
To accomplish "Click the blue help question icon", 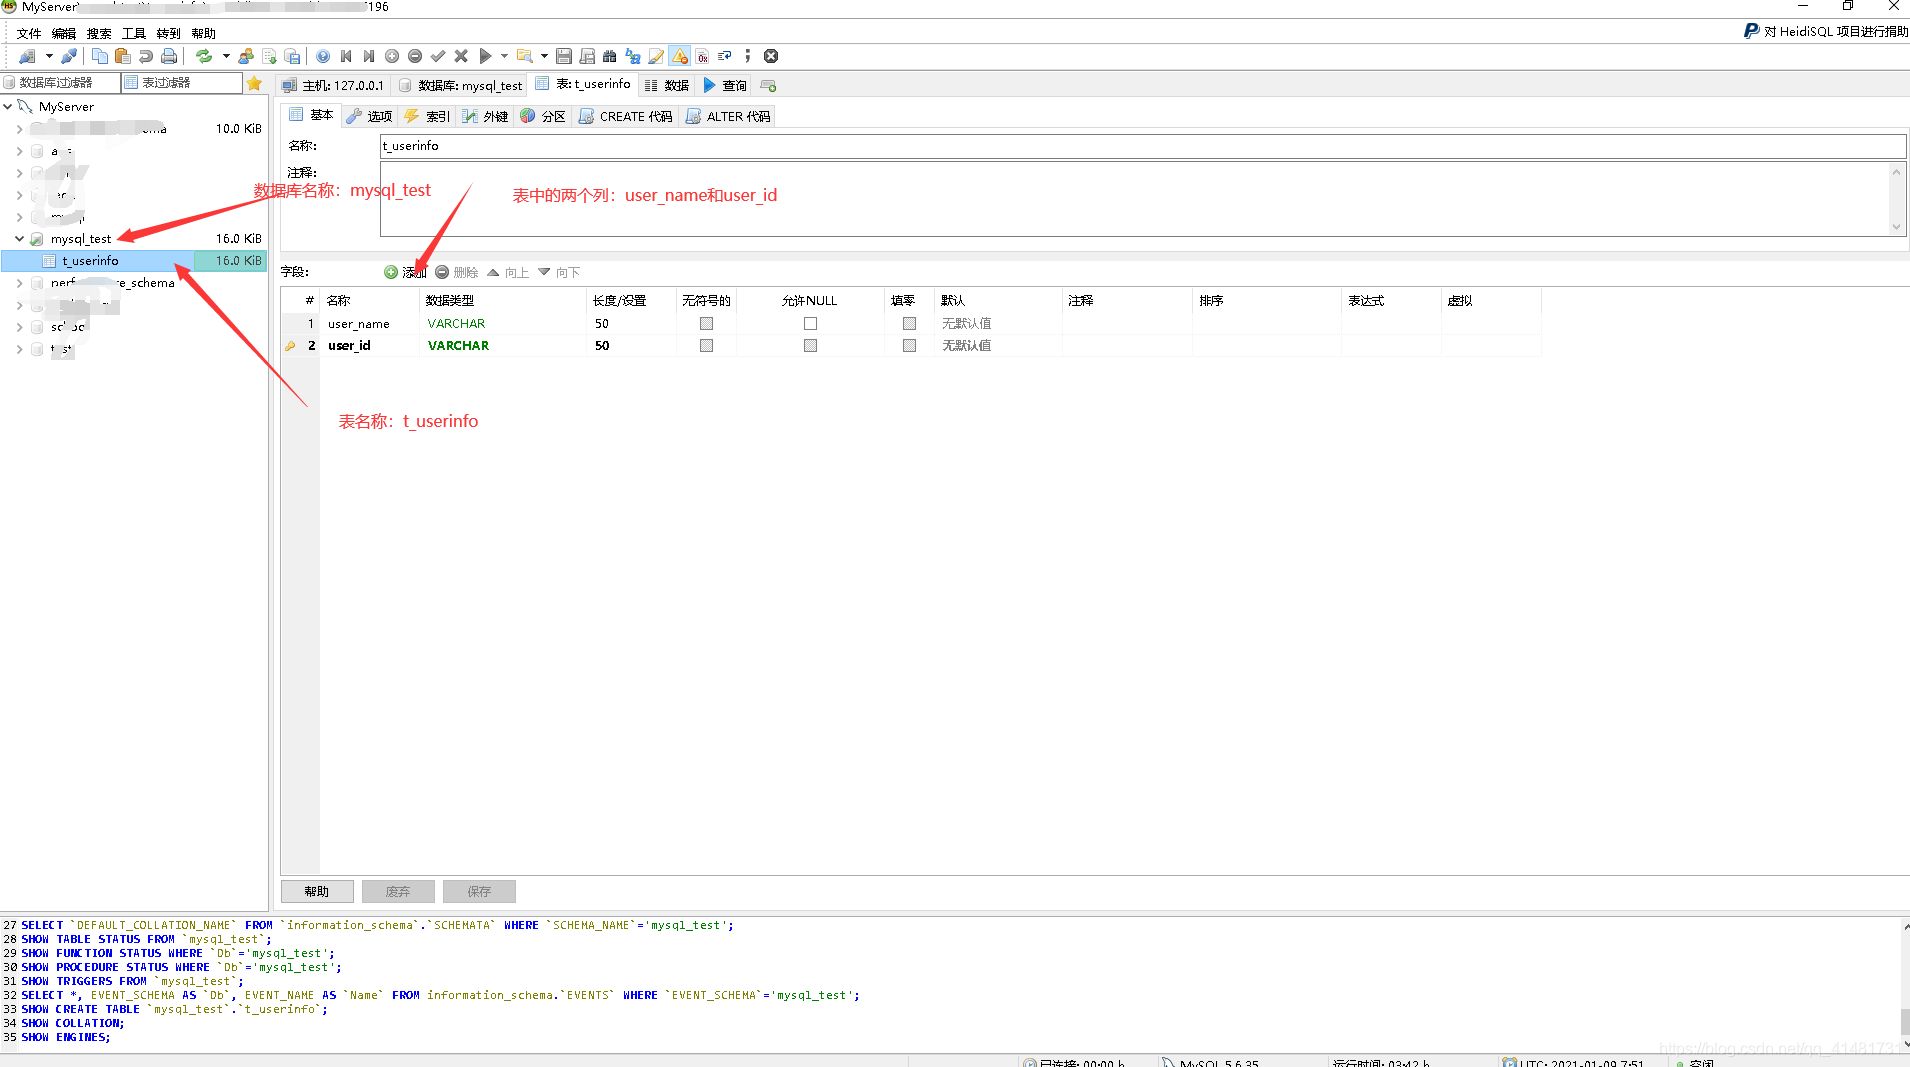I will [323, 56].
